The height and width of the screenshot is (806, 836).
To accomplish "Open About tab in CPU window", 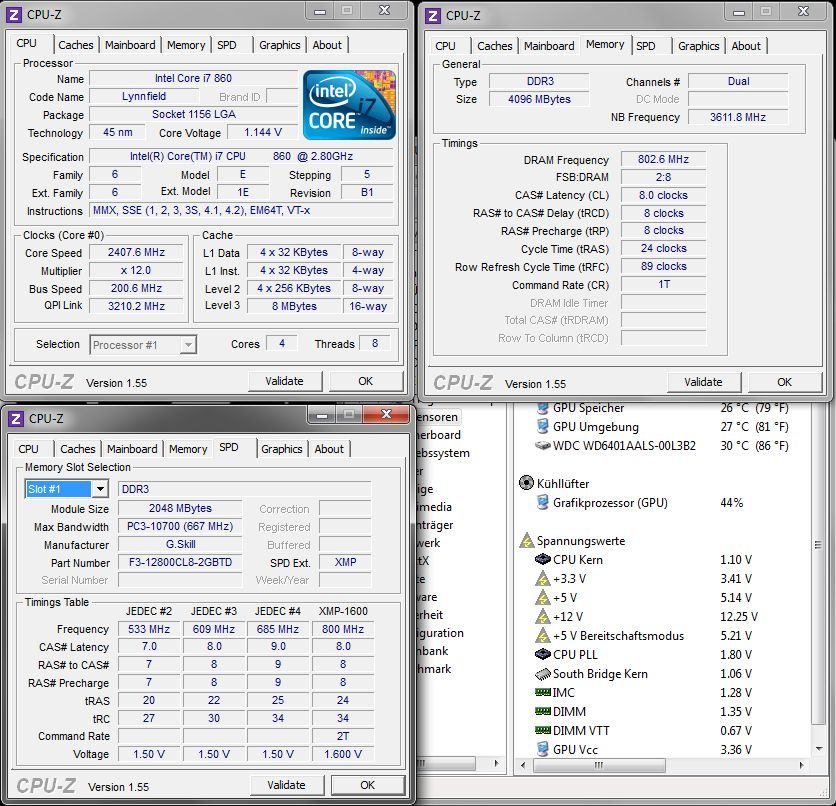I will point(327,45).
